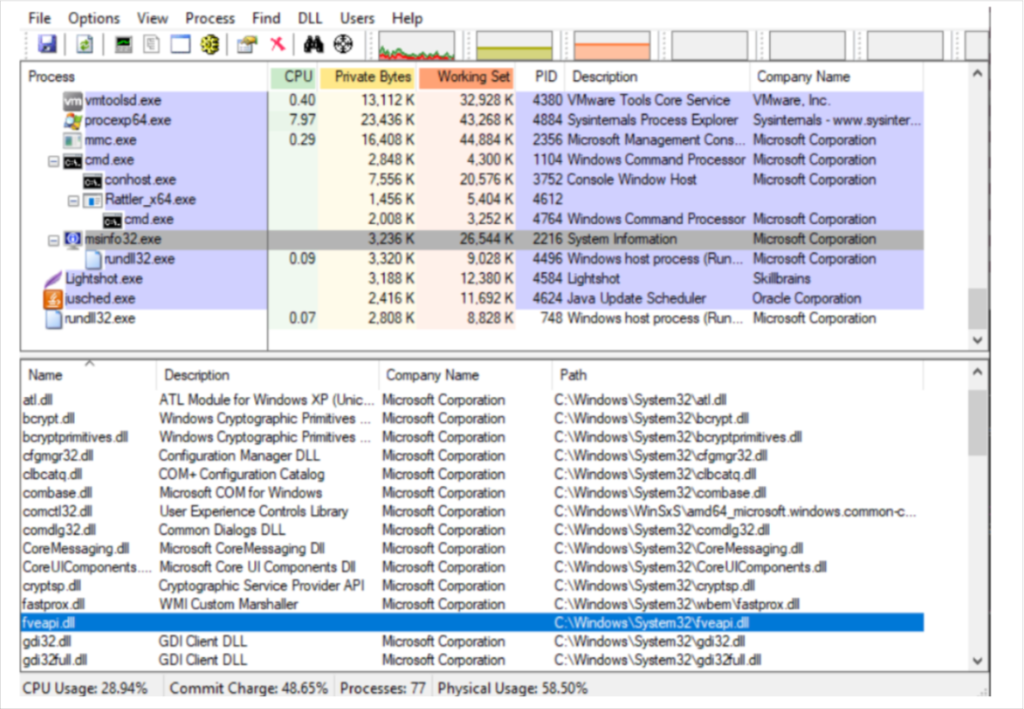Click the CPU usage mini graph in toolbar
Viewport: 1024px width, 709px height.
[415, 44]
